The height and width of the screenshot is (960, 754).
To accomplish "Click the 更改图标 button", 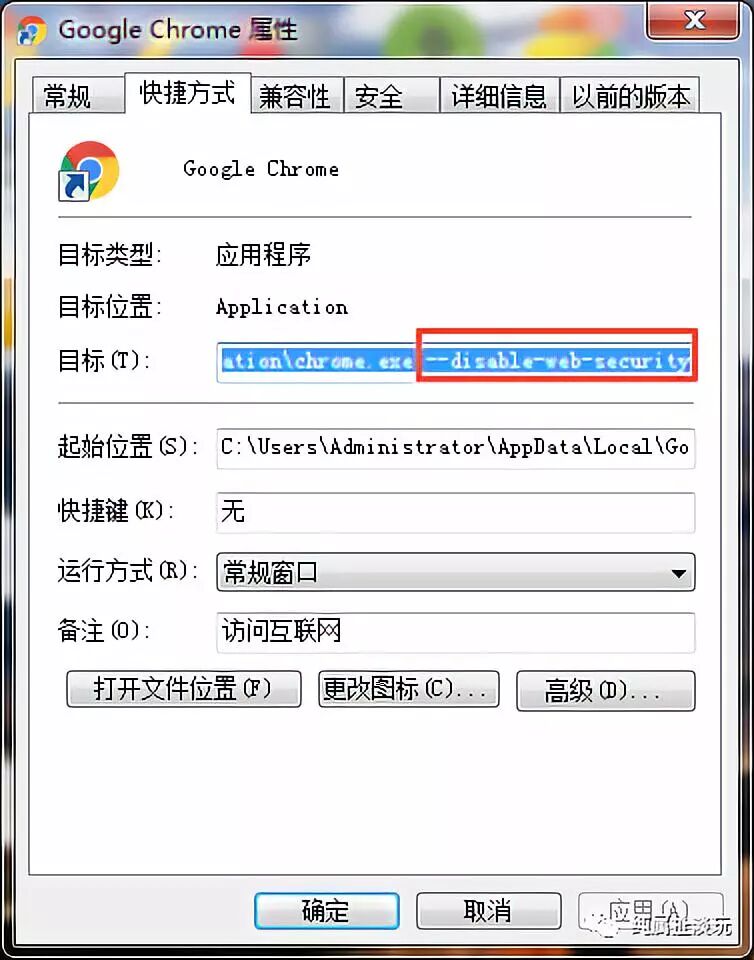I will (x=409, y=689).
